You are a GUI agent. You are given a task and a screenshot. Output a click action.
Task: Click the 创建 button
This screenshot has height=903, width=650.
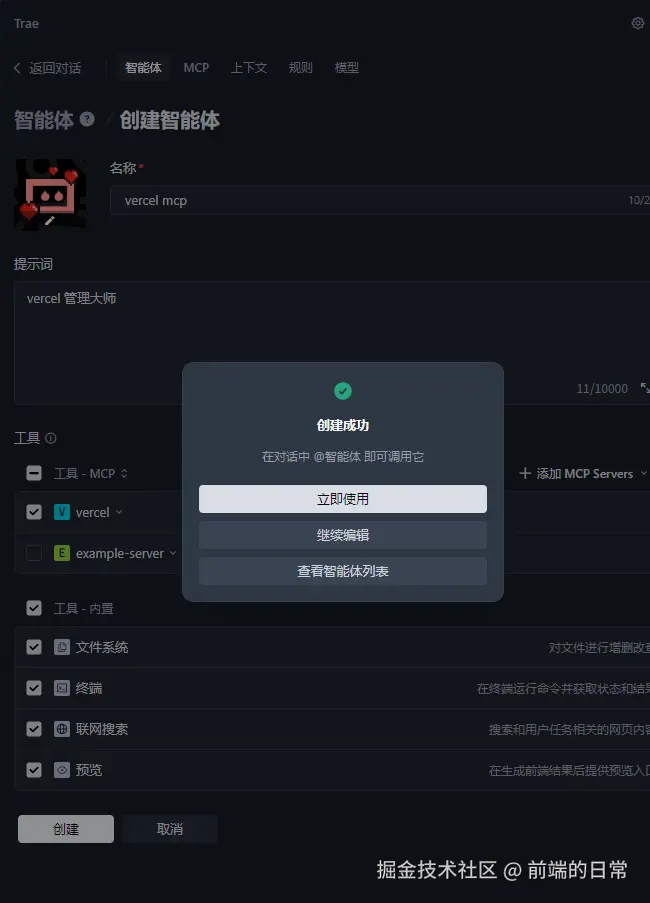(66, 829)
